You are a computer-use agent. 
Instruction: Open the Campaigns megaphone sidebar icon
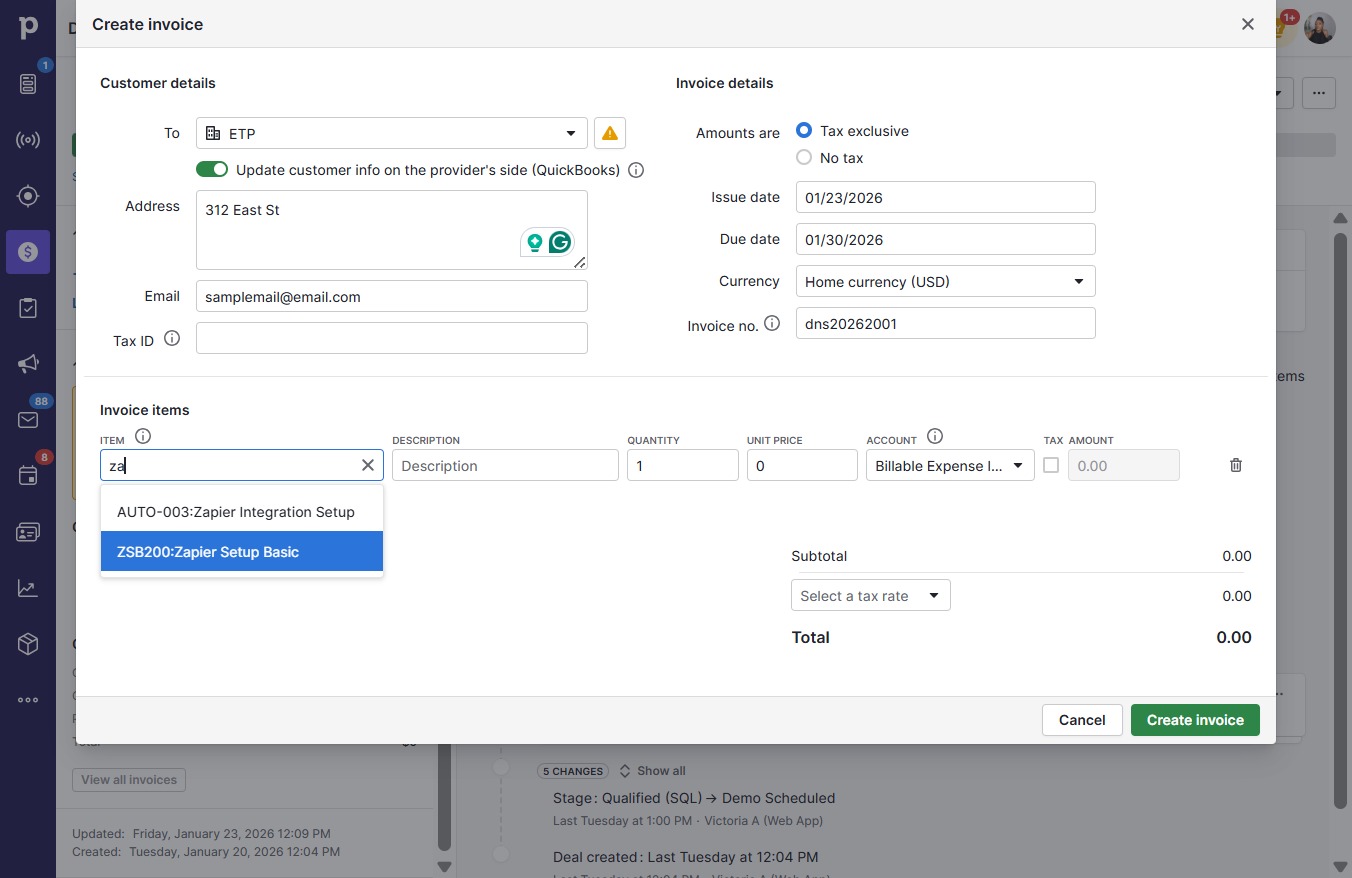click(x=28, y=364)
